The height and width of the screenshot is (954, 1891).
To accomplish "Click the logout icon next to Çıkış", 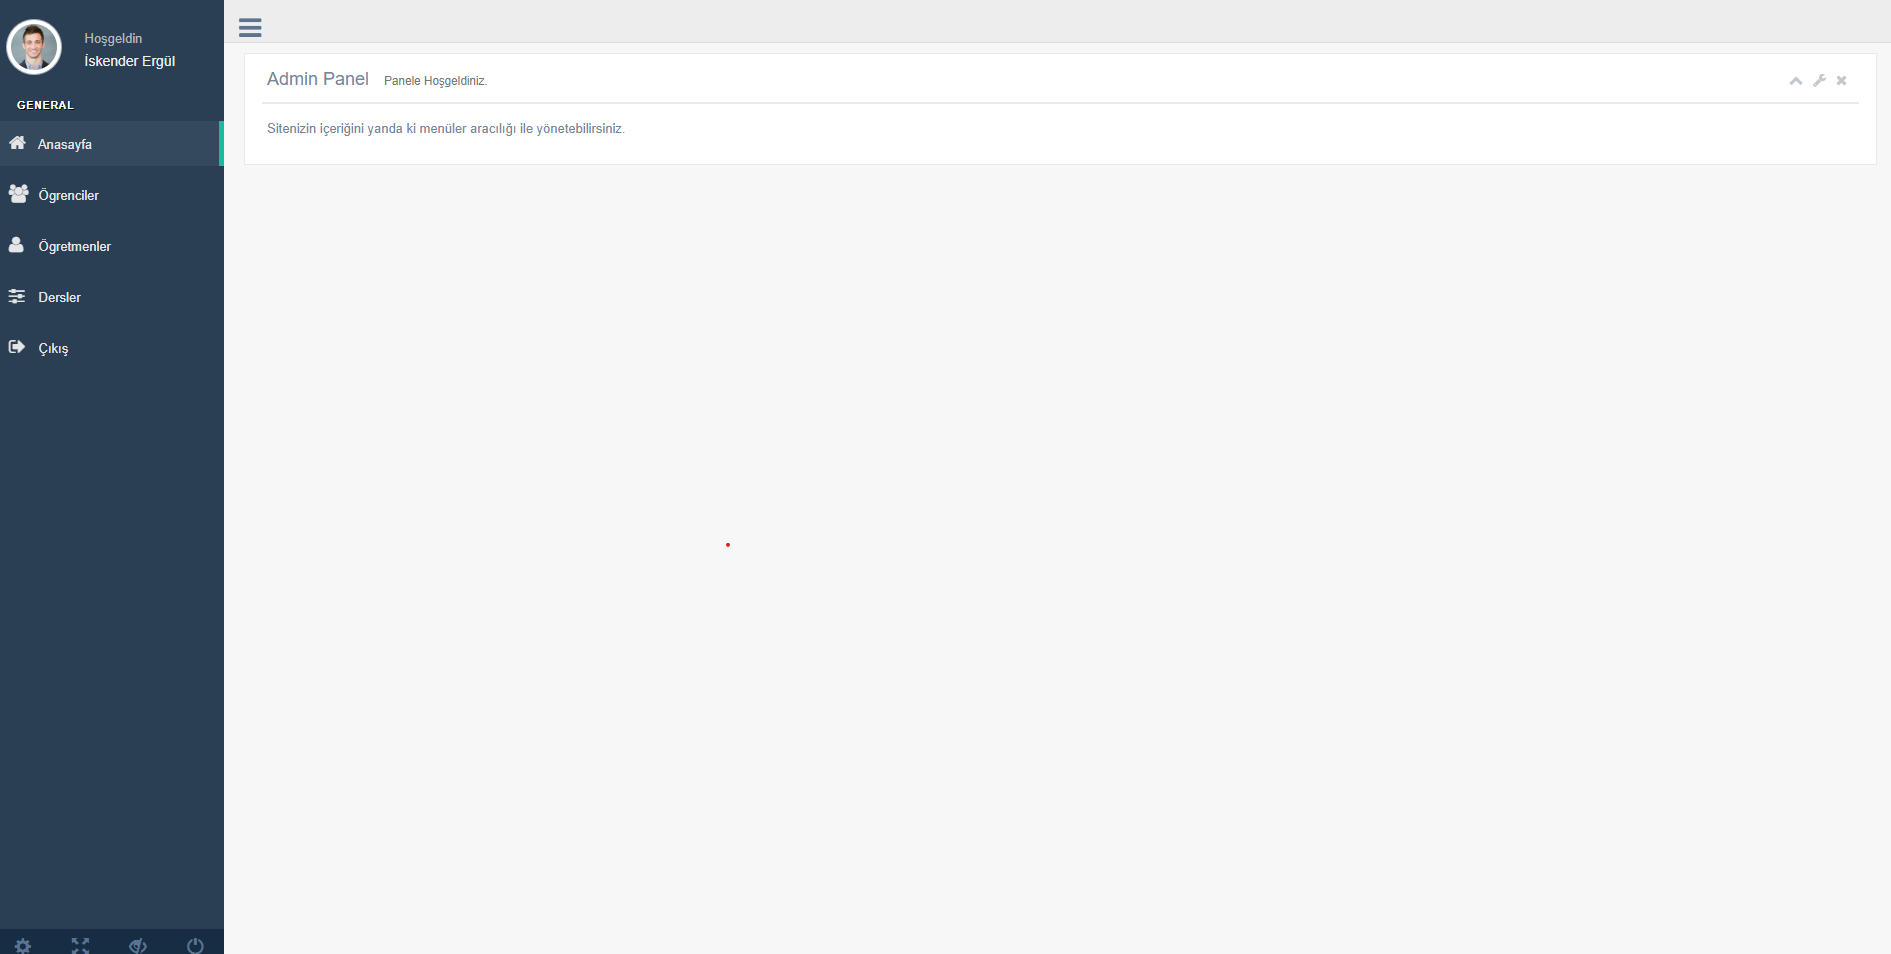I will coord(17,347).
